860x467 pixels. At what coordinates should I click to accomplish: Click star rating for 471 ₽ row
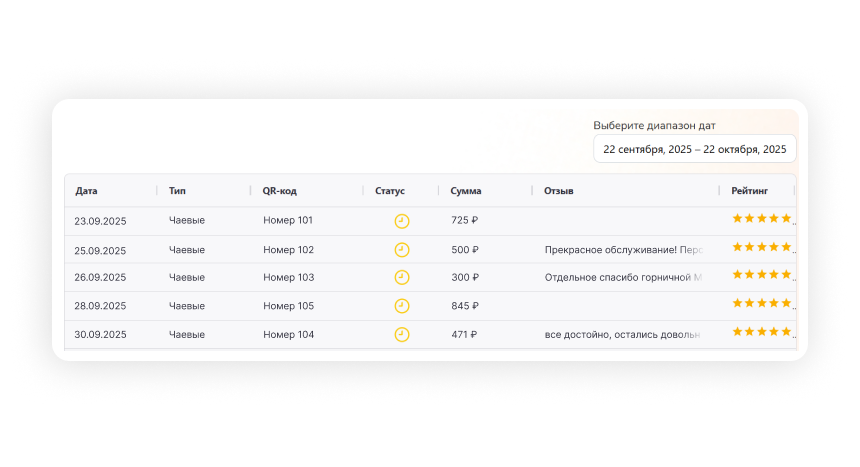pos(762,331)
